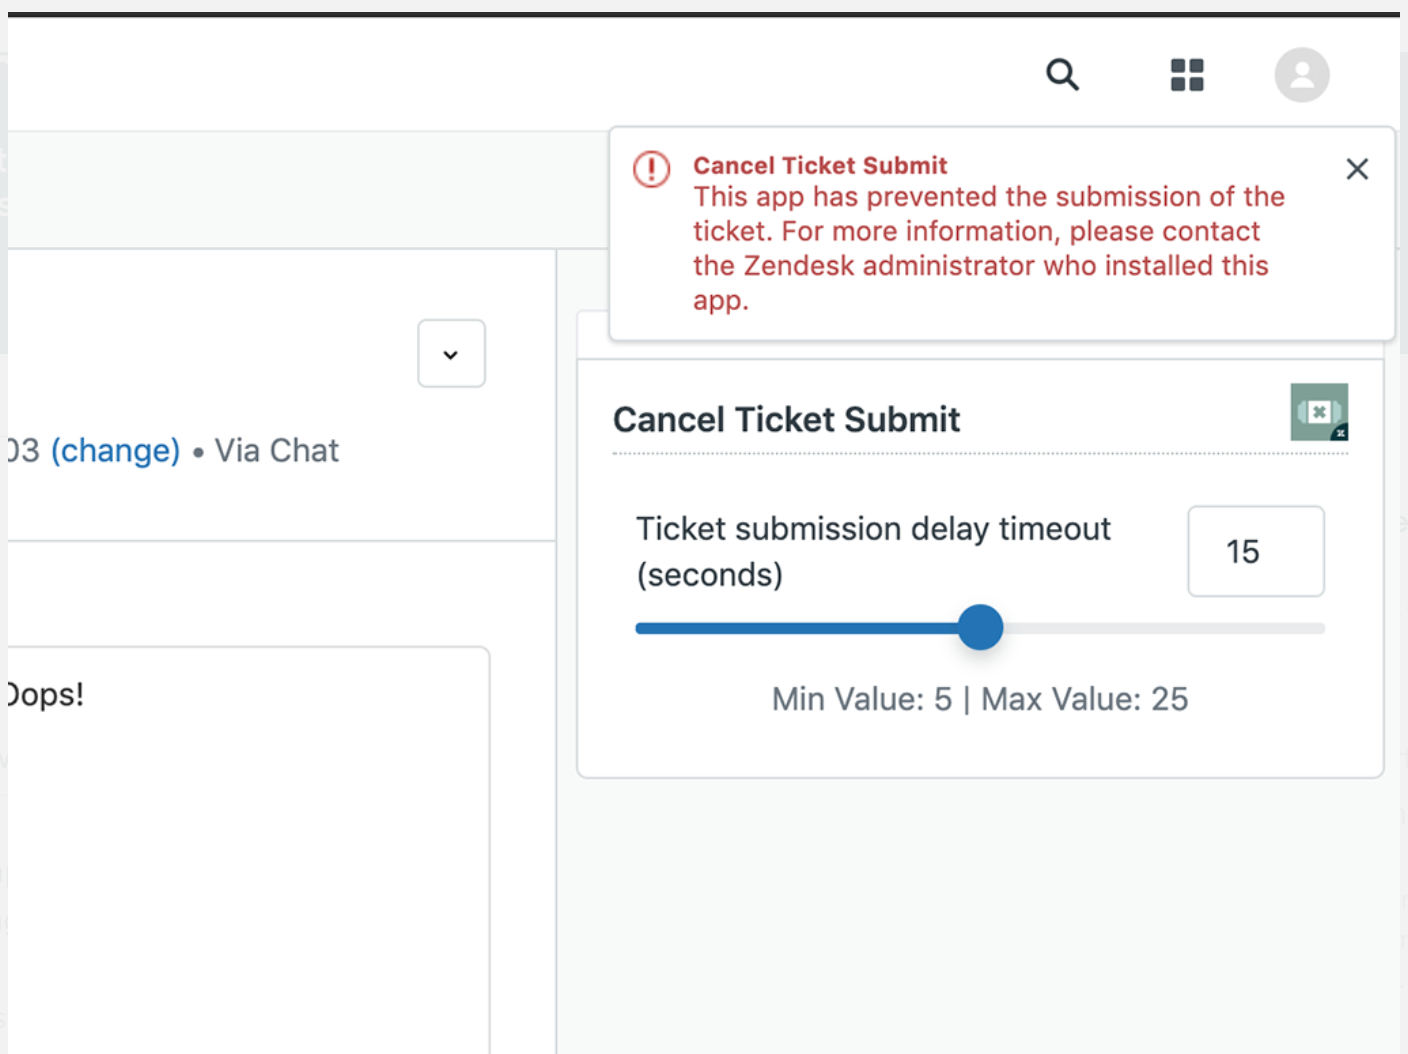Open the Zendesk products grid icon
This screenshot has width=1408, height=1054.
tap(1187, 75)
